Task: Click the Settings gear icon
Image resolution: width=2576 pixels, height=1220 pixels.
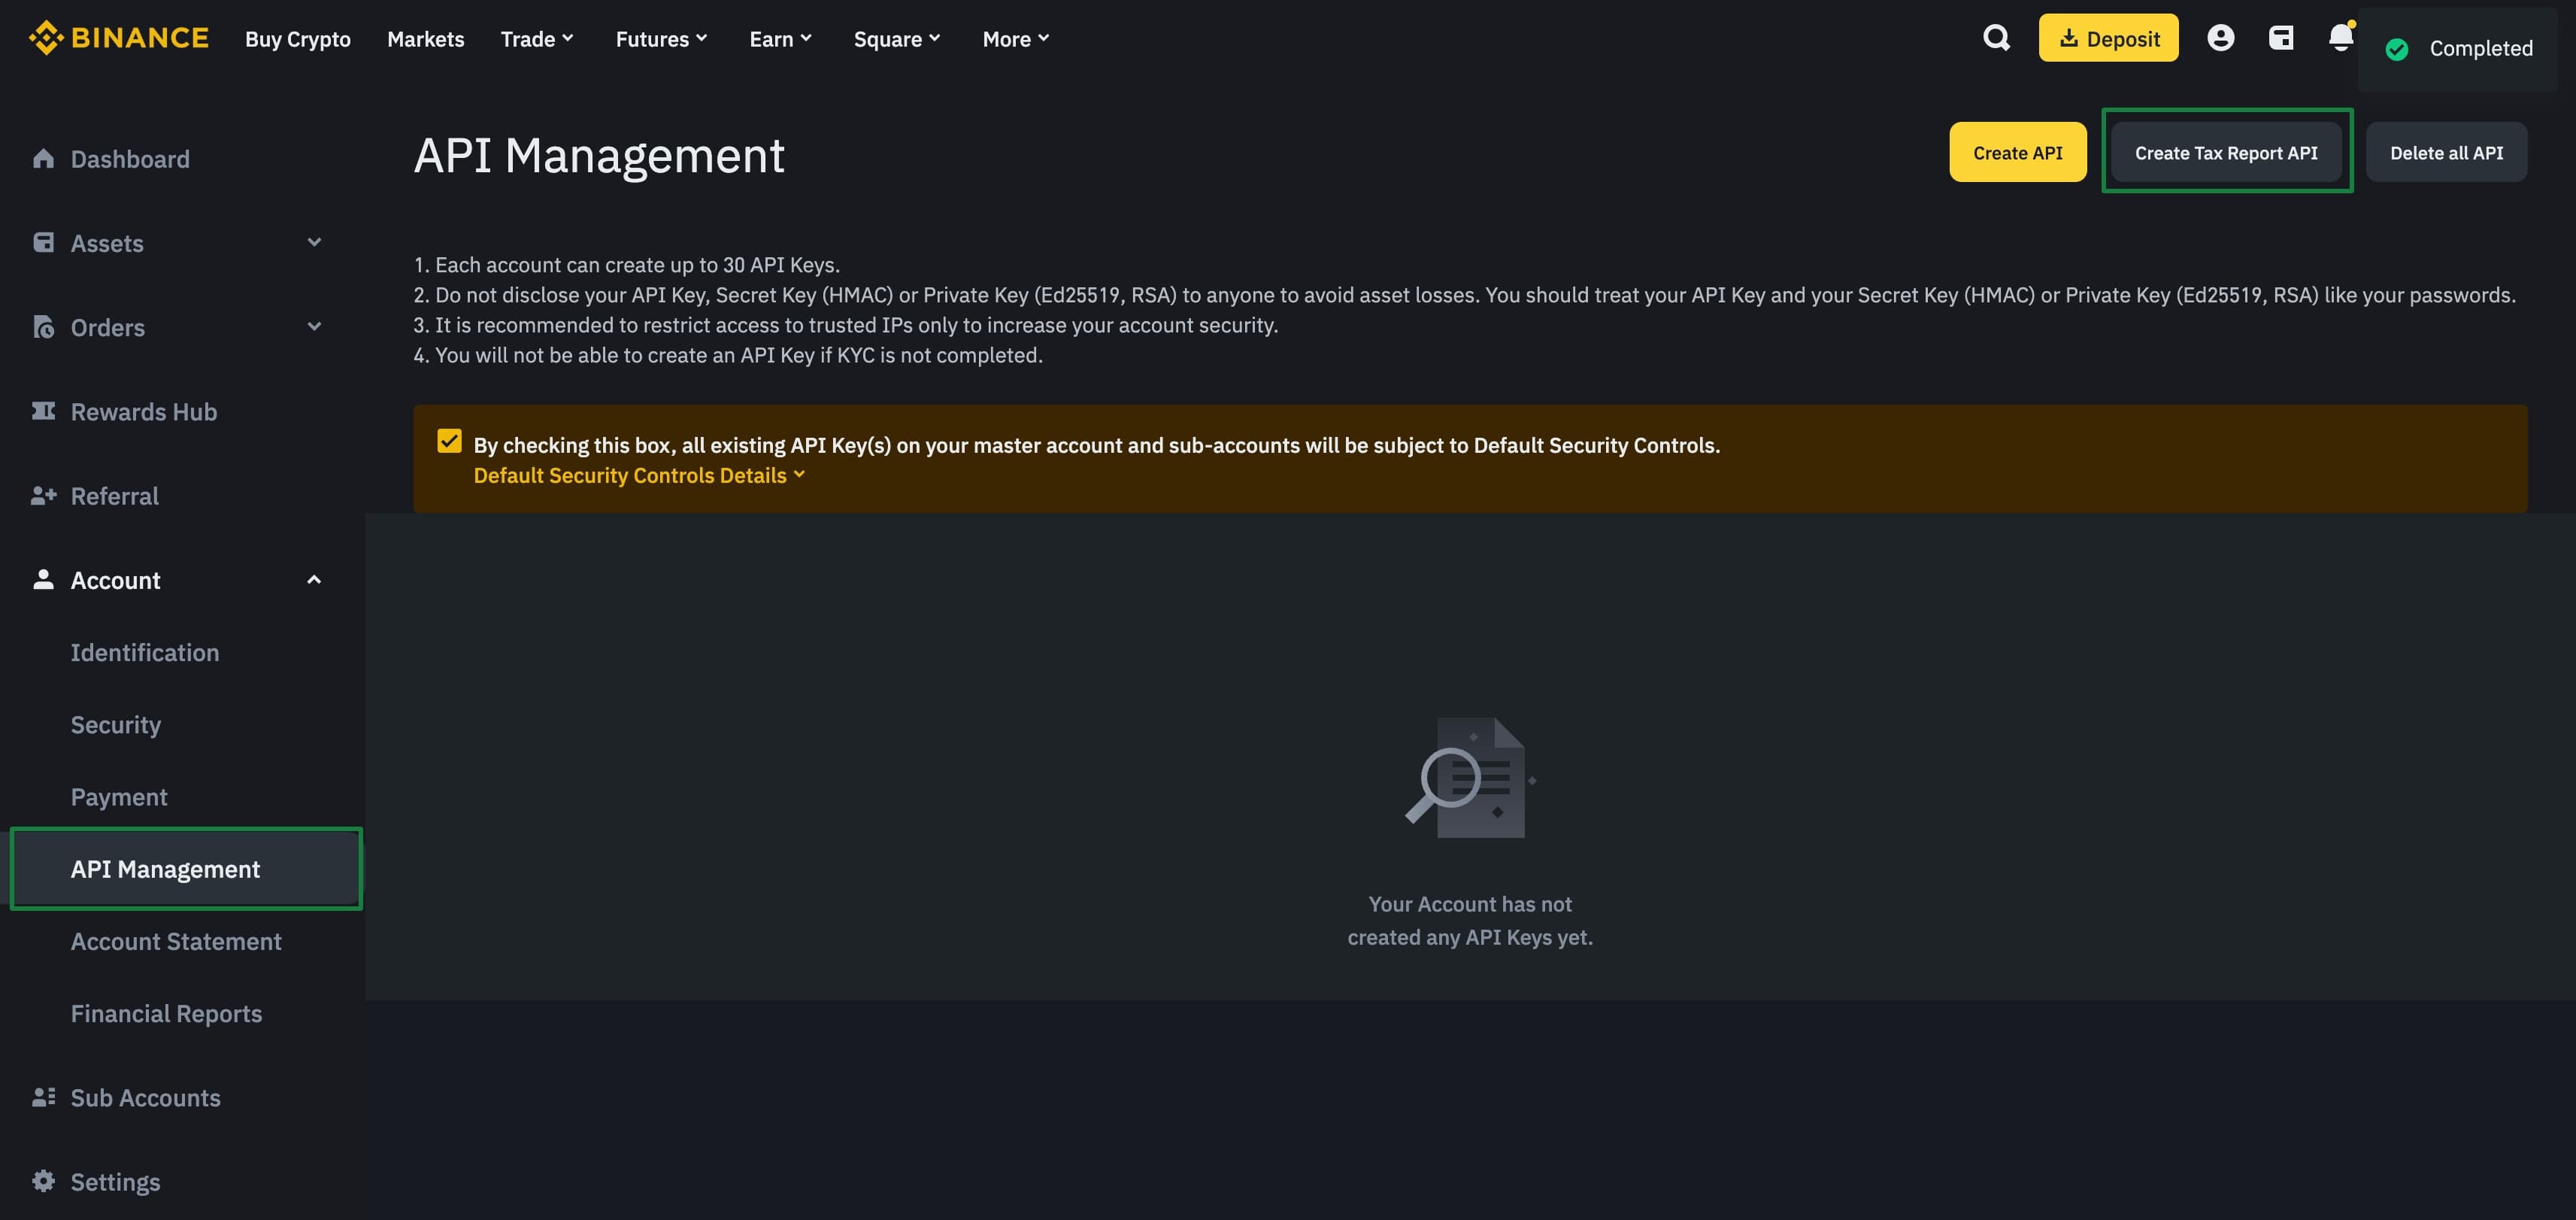Action: (43, 1181)
